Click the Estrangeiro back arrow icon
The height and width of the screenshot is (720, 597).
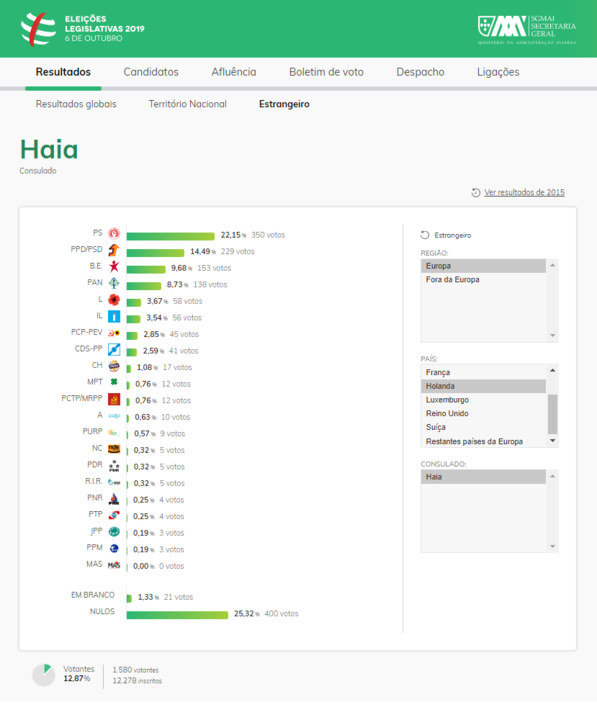[425, 235]
